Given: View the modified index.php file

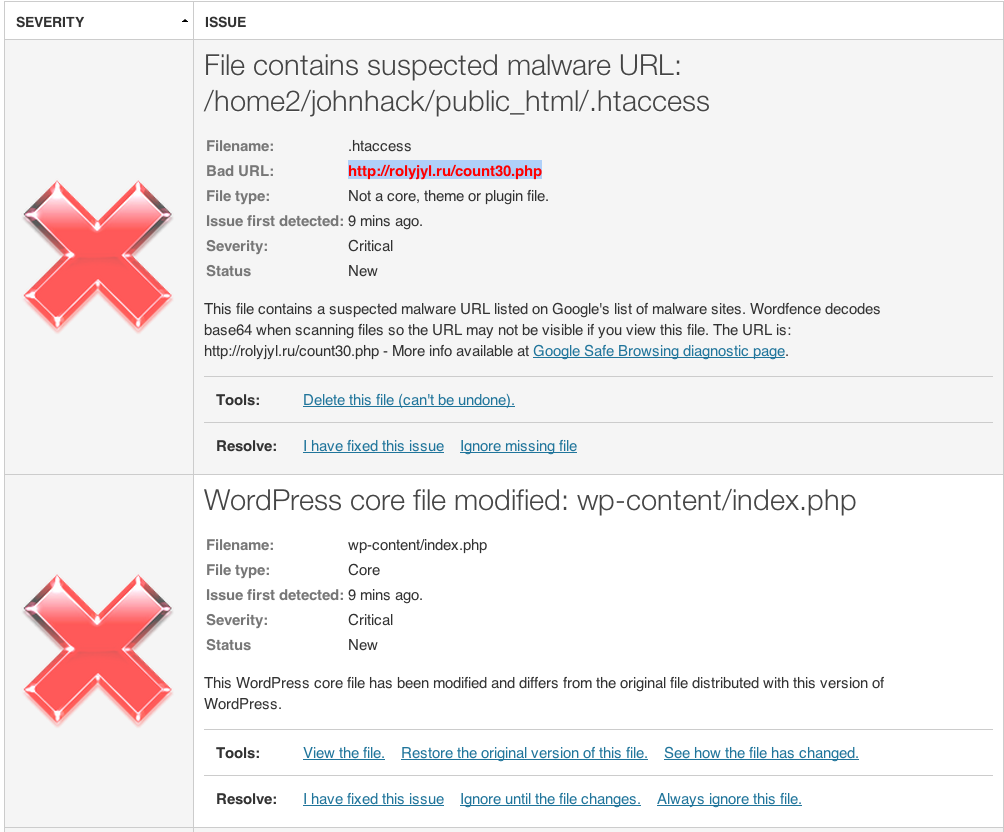Looking at the screenshot, I should pyautogui.click(x=344, y=753).
